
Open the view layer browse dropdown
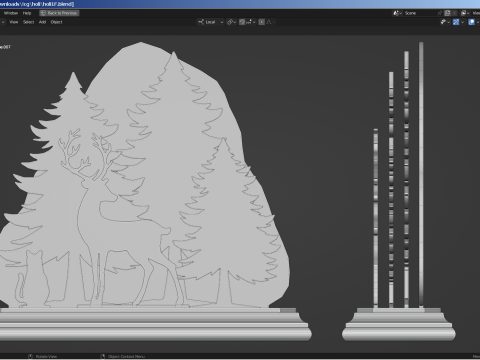tap(465, 13)
